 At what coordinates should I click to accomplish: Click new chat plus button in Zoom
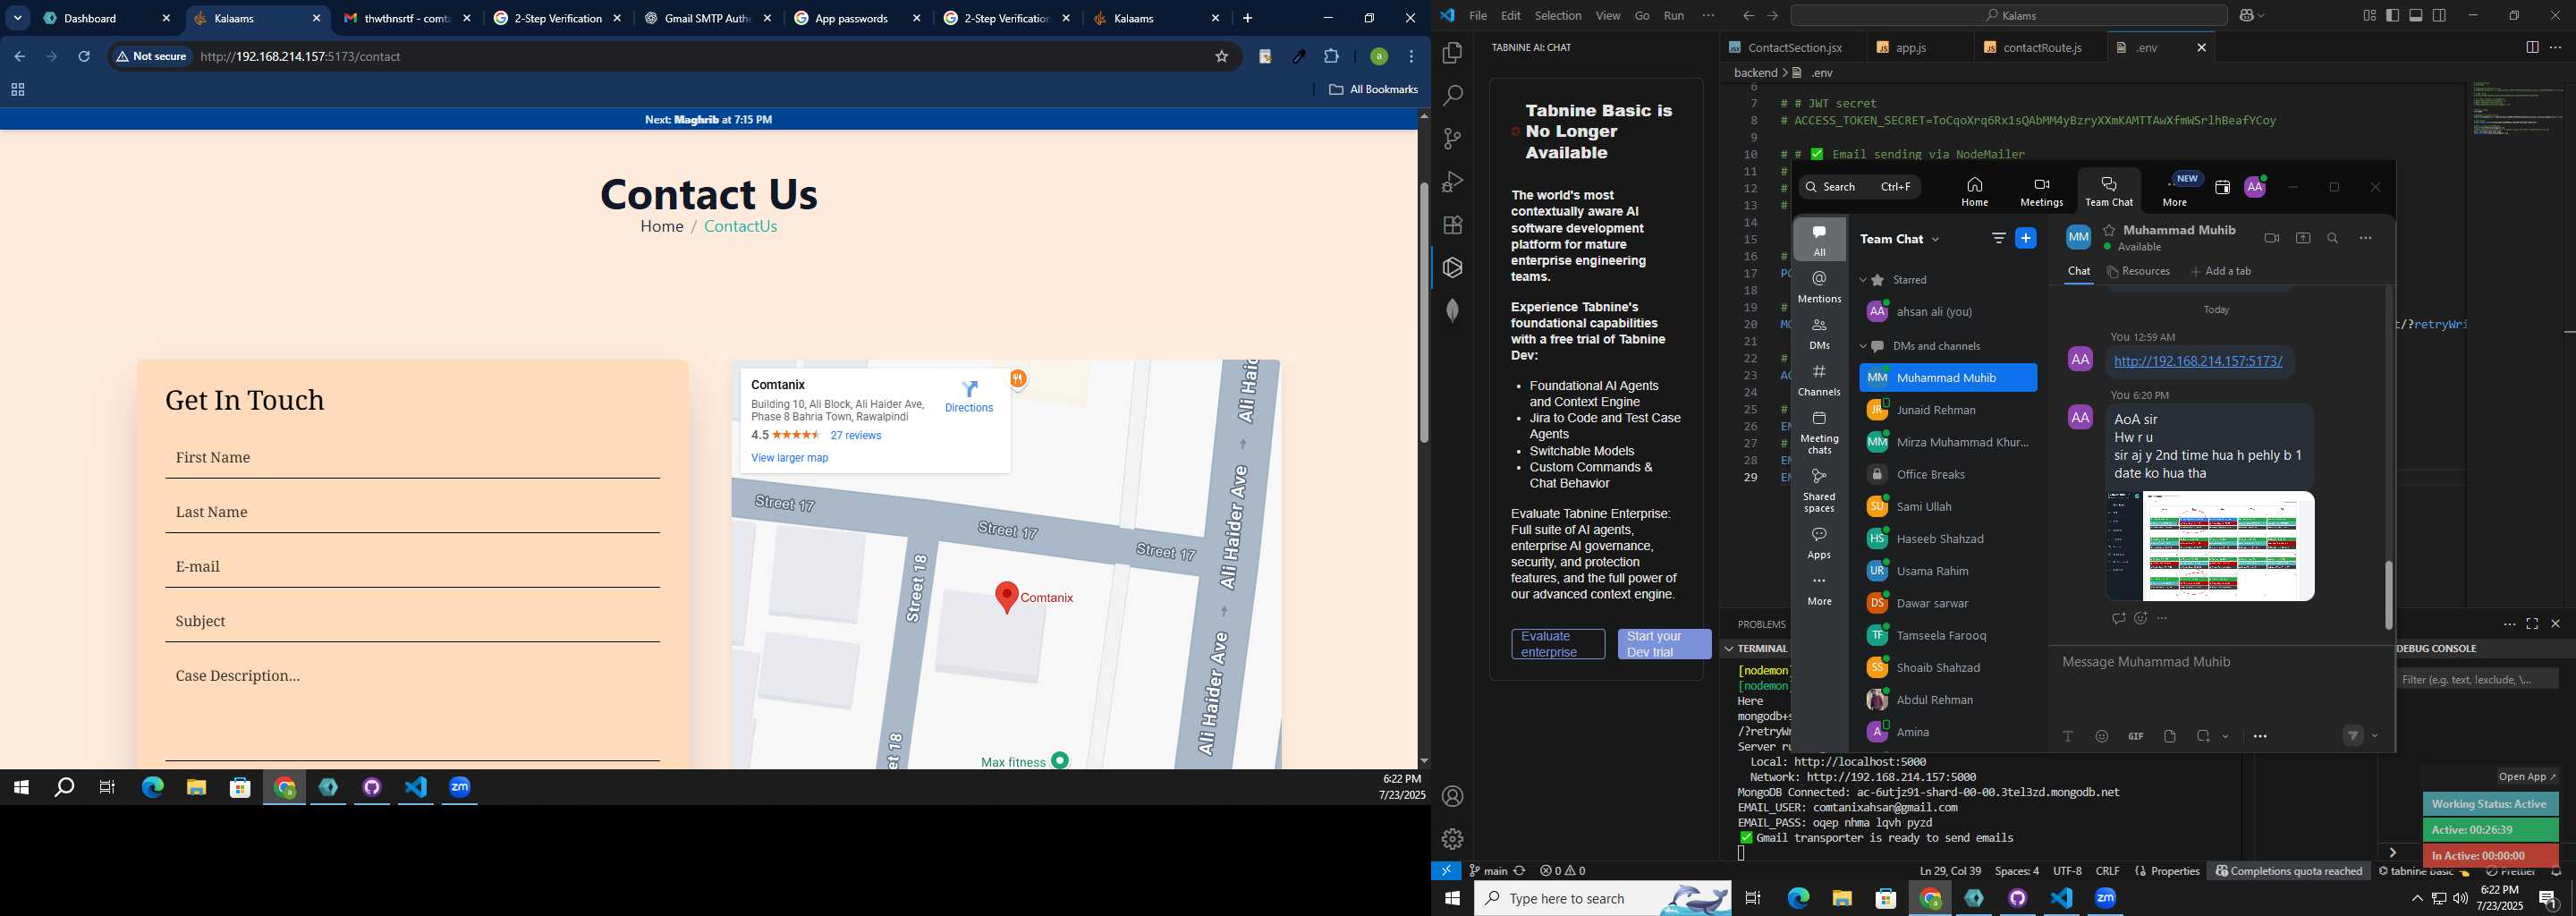click(2026, 239)
